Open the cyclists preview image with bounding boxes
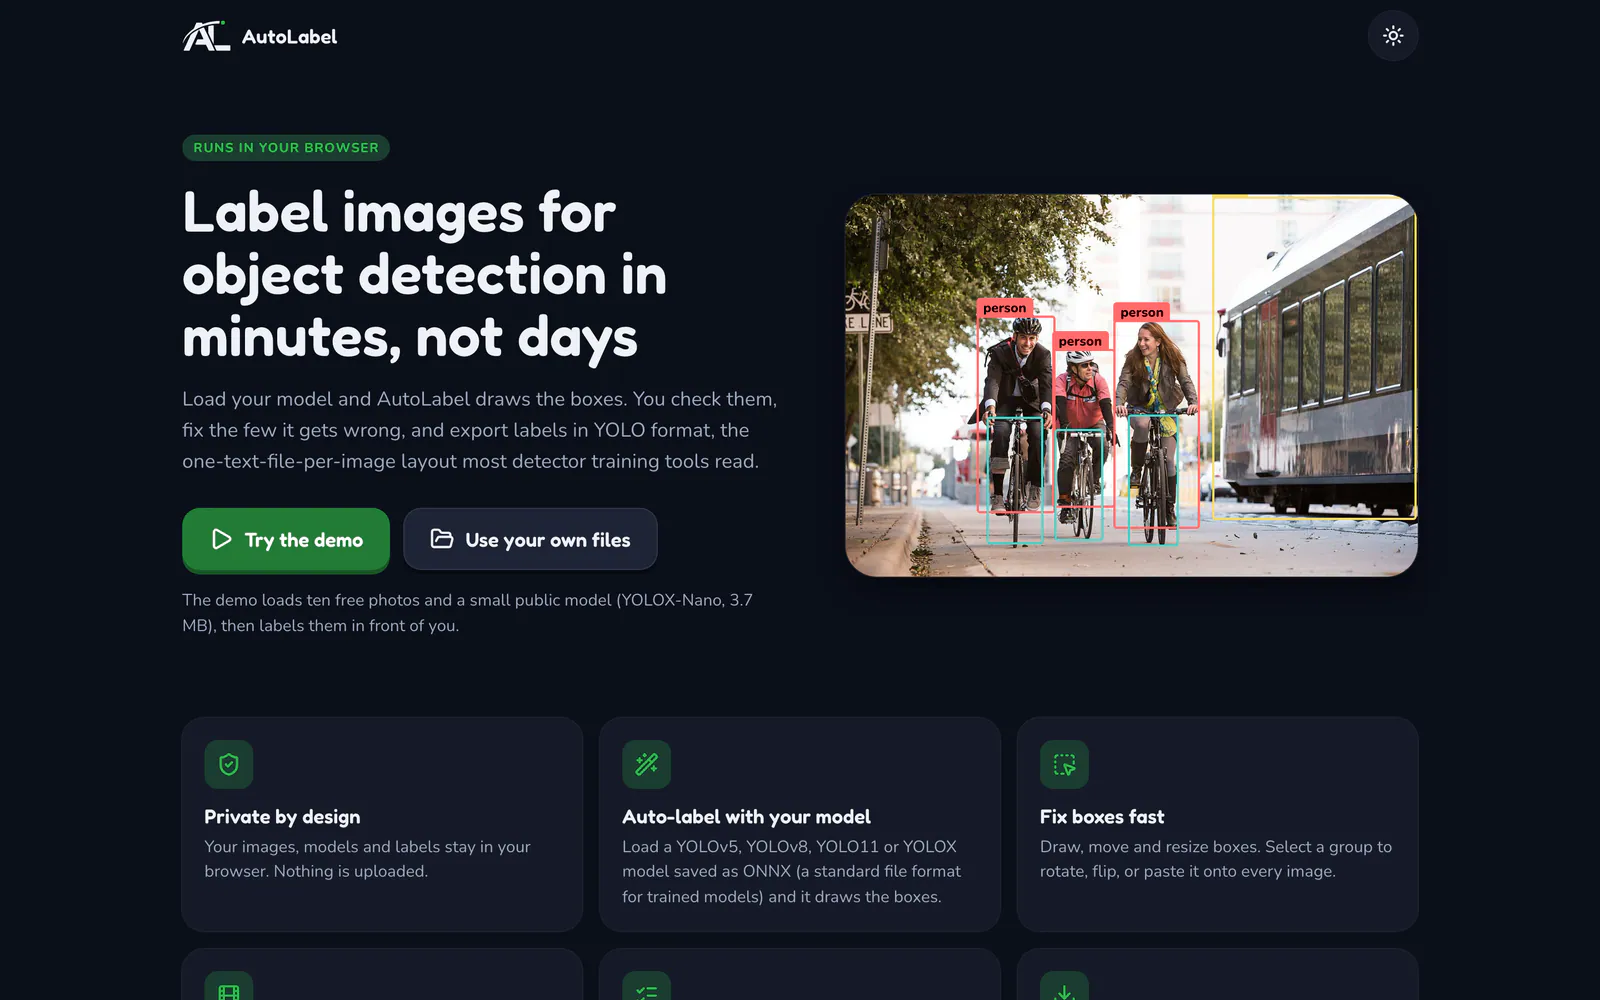The width and height of the screenshot is (1600, 1000). (1131, 385)
